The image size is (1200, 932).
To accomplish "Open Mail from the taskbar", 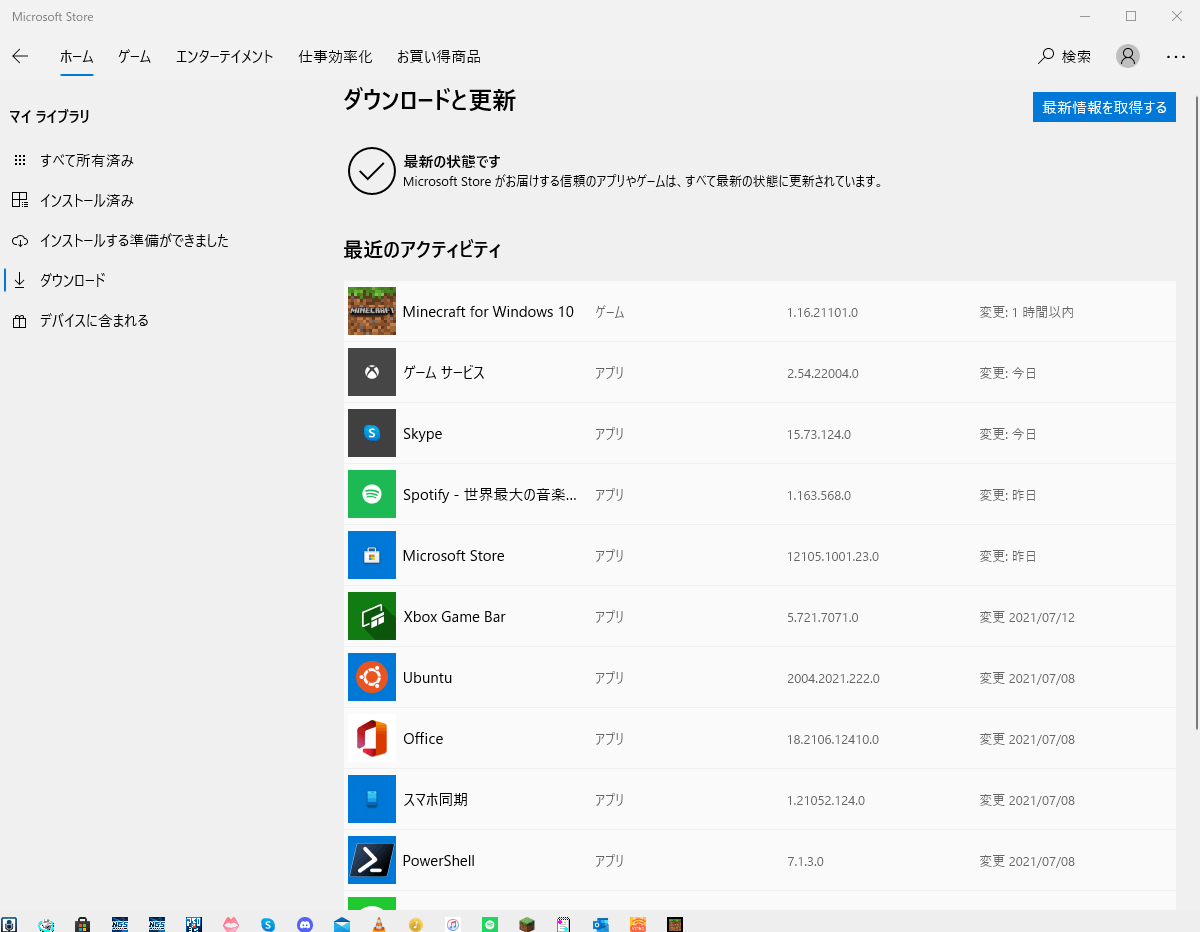I will (342, 924).
